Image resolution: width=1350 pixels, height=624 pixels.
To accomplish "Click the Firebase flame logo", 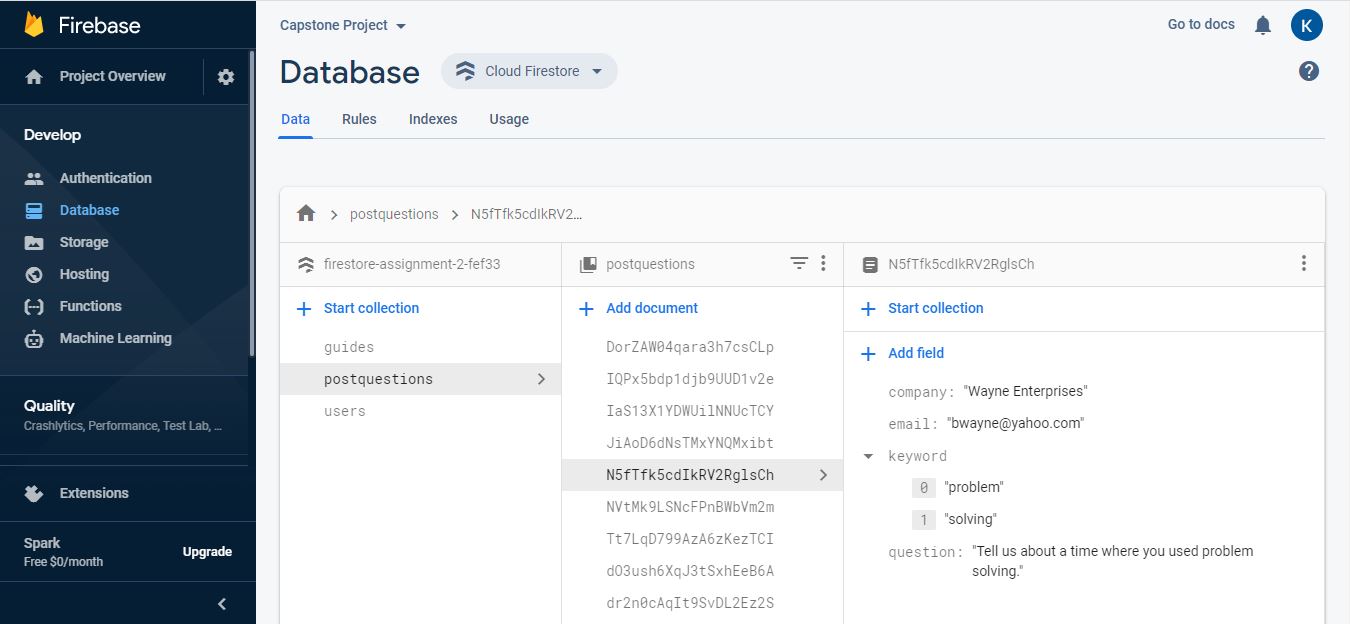I will [34, 25].
